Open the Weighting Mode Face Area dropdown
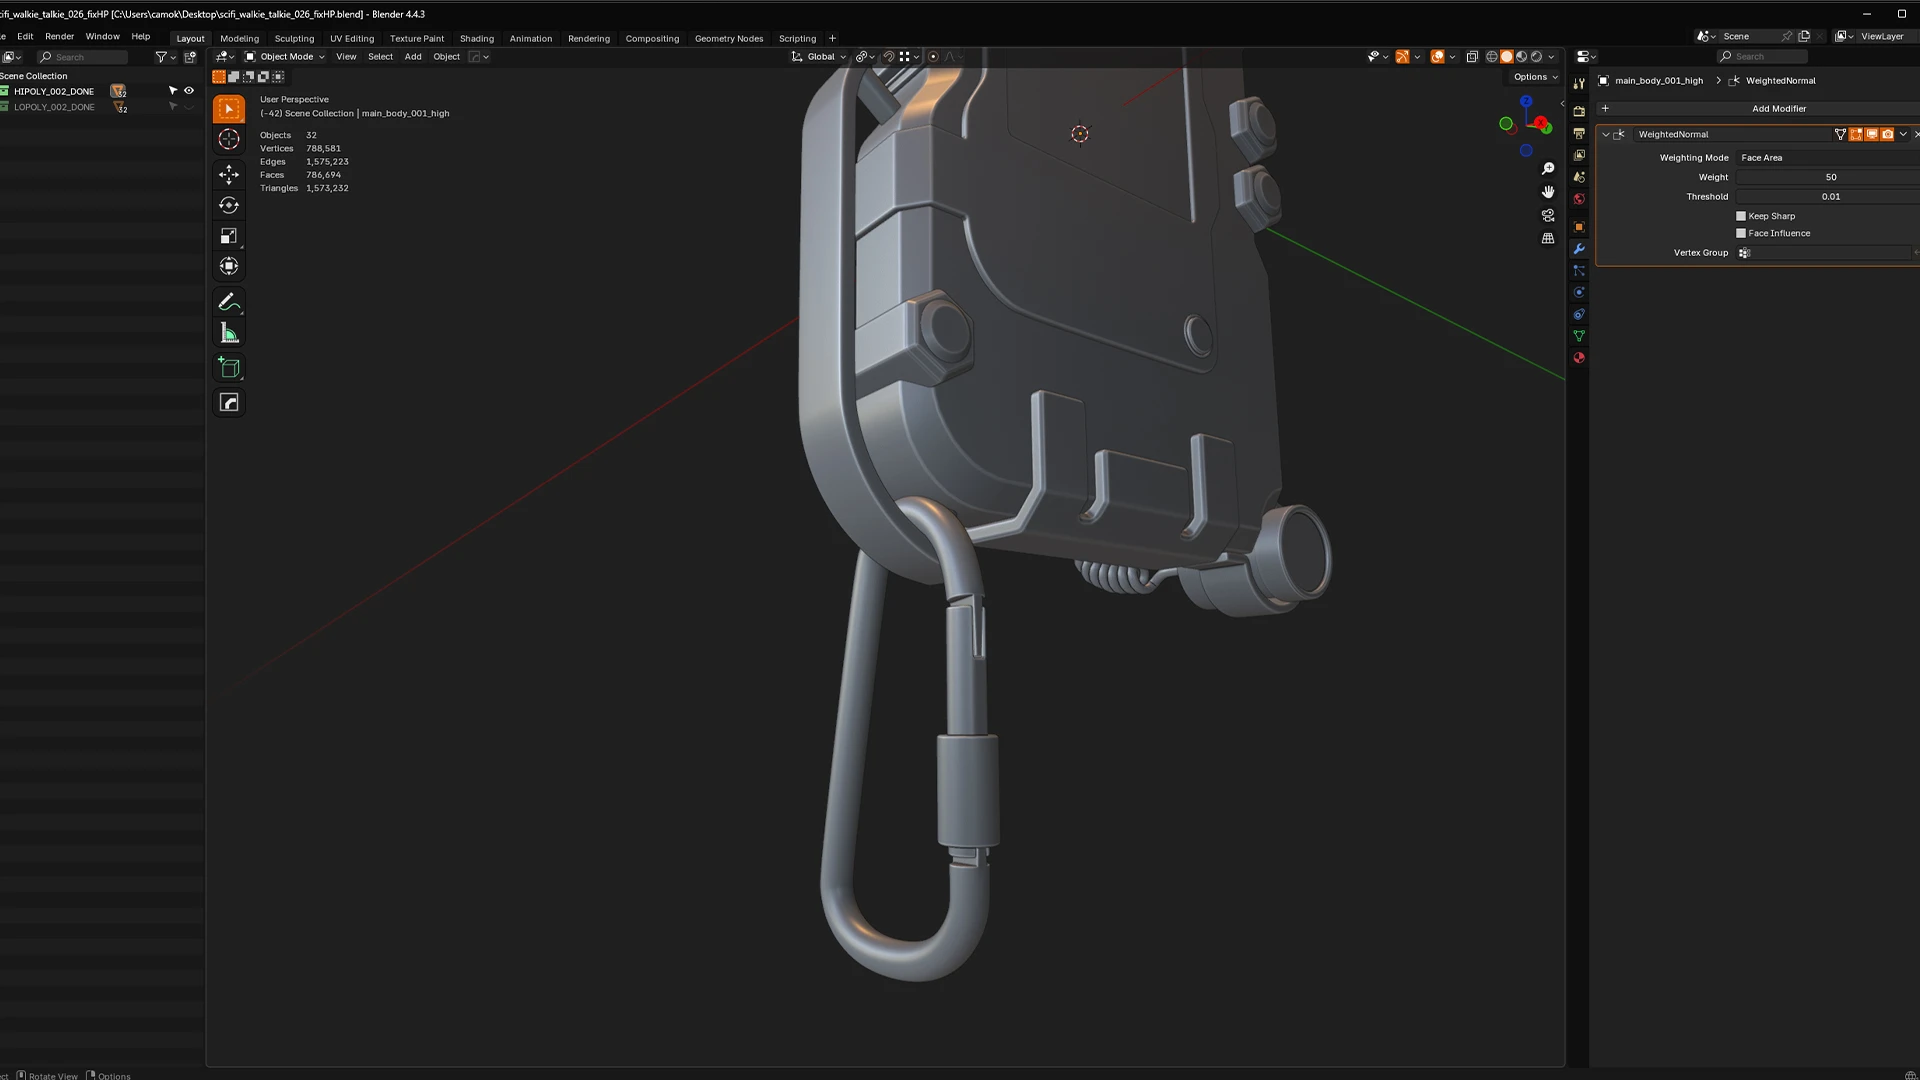 point(1828,158)
